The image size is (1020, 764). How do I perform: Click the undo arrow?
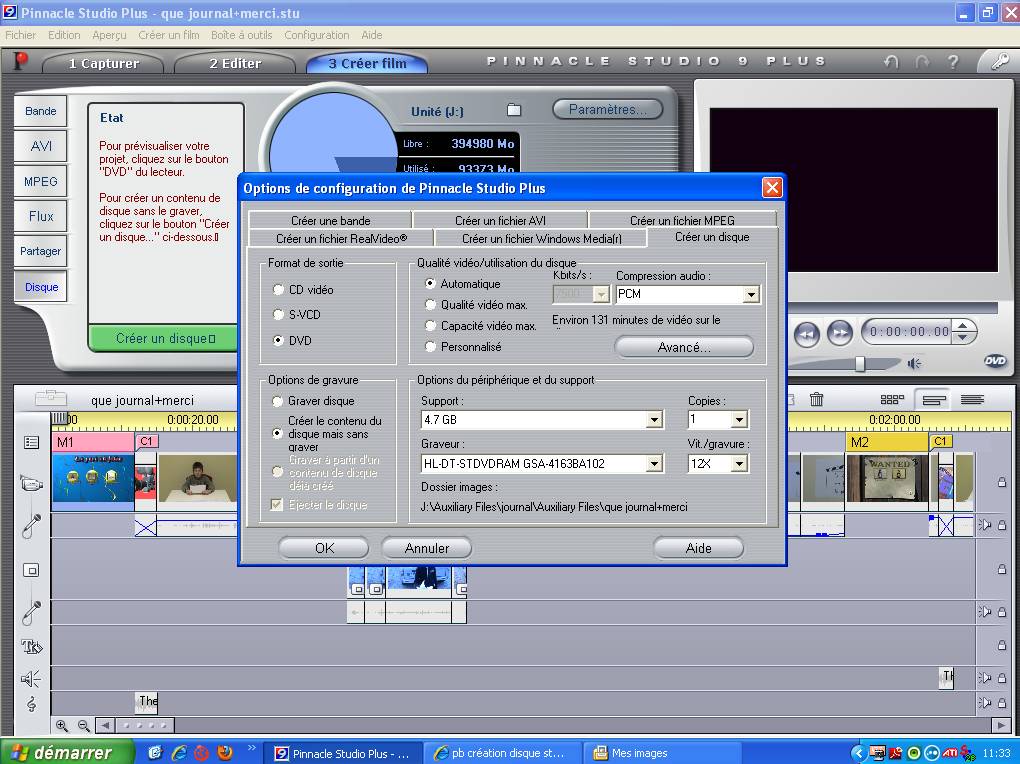(x=891, y=62)
